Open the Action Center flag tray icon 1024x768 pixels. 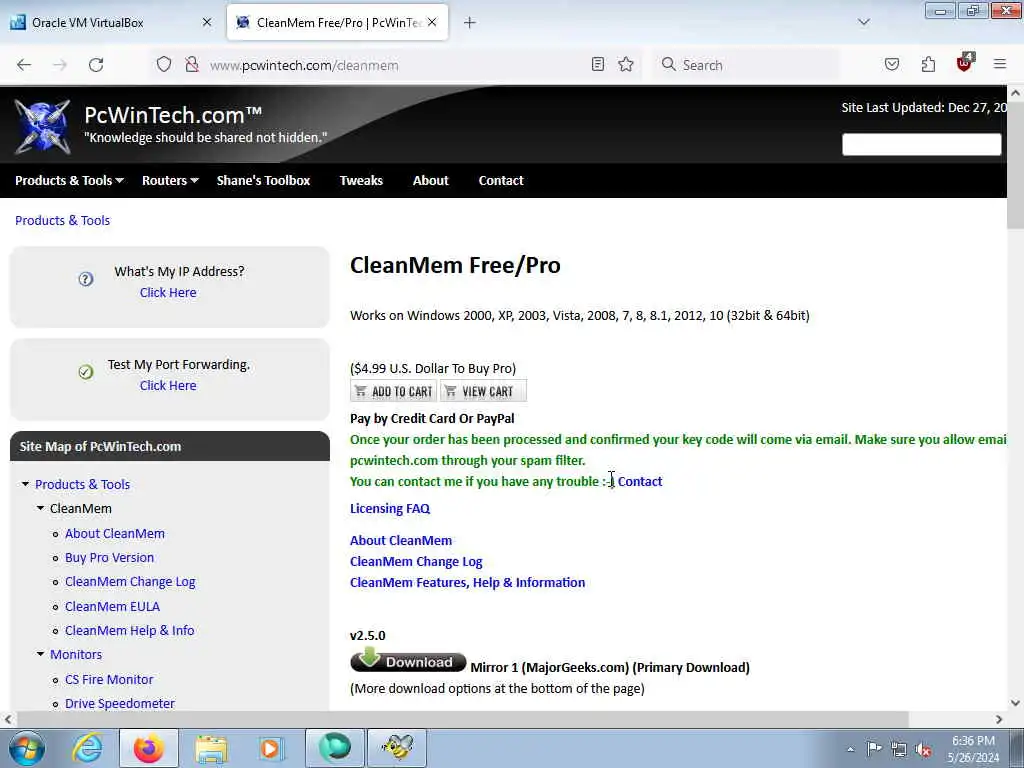coord(874,748)
